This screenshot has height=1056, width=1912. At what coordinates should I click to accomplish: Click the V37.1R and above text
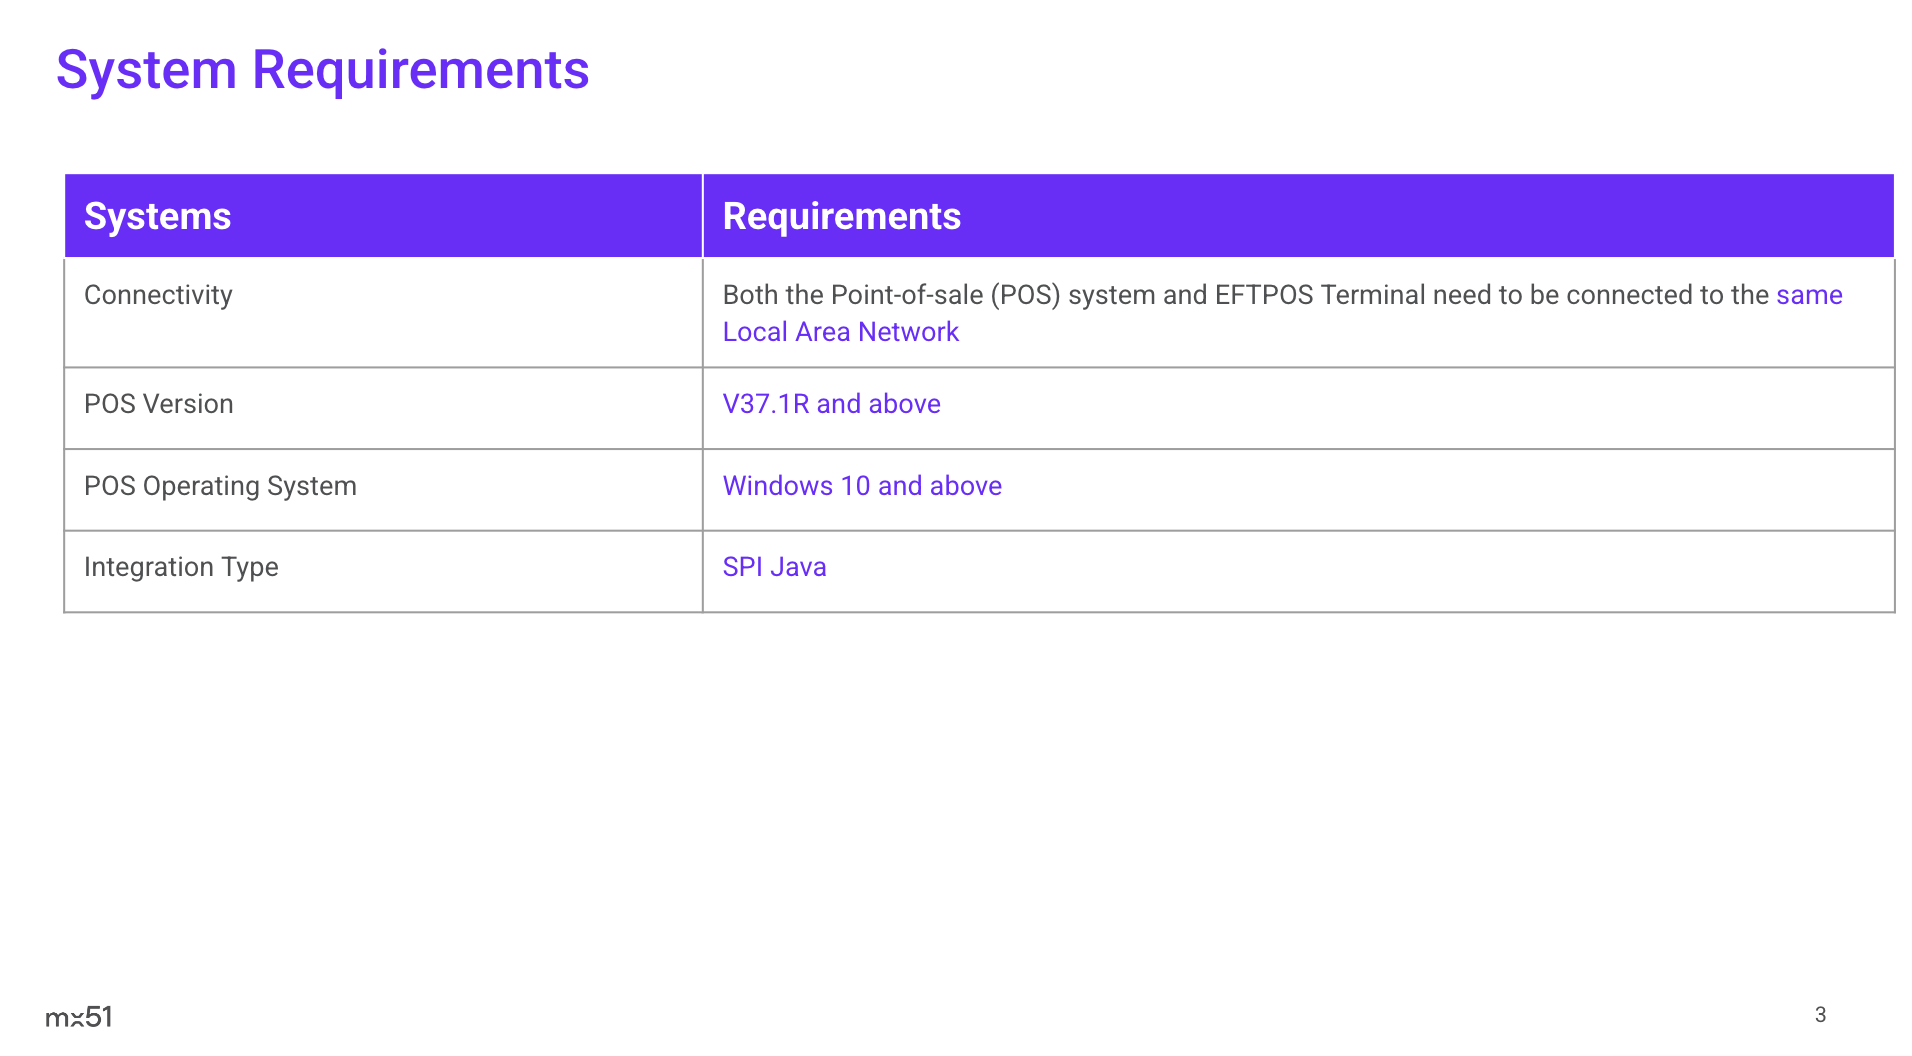[x=831, y=404]
